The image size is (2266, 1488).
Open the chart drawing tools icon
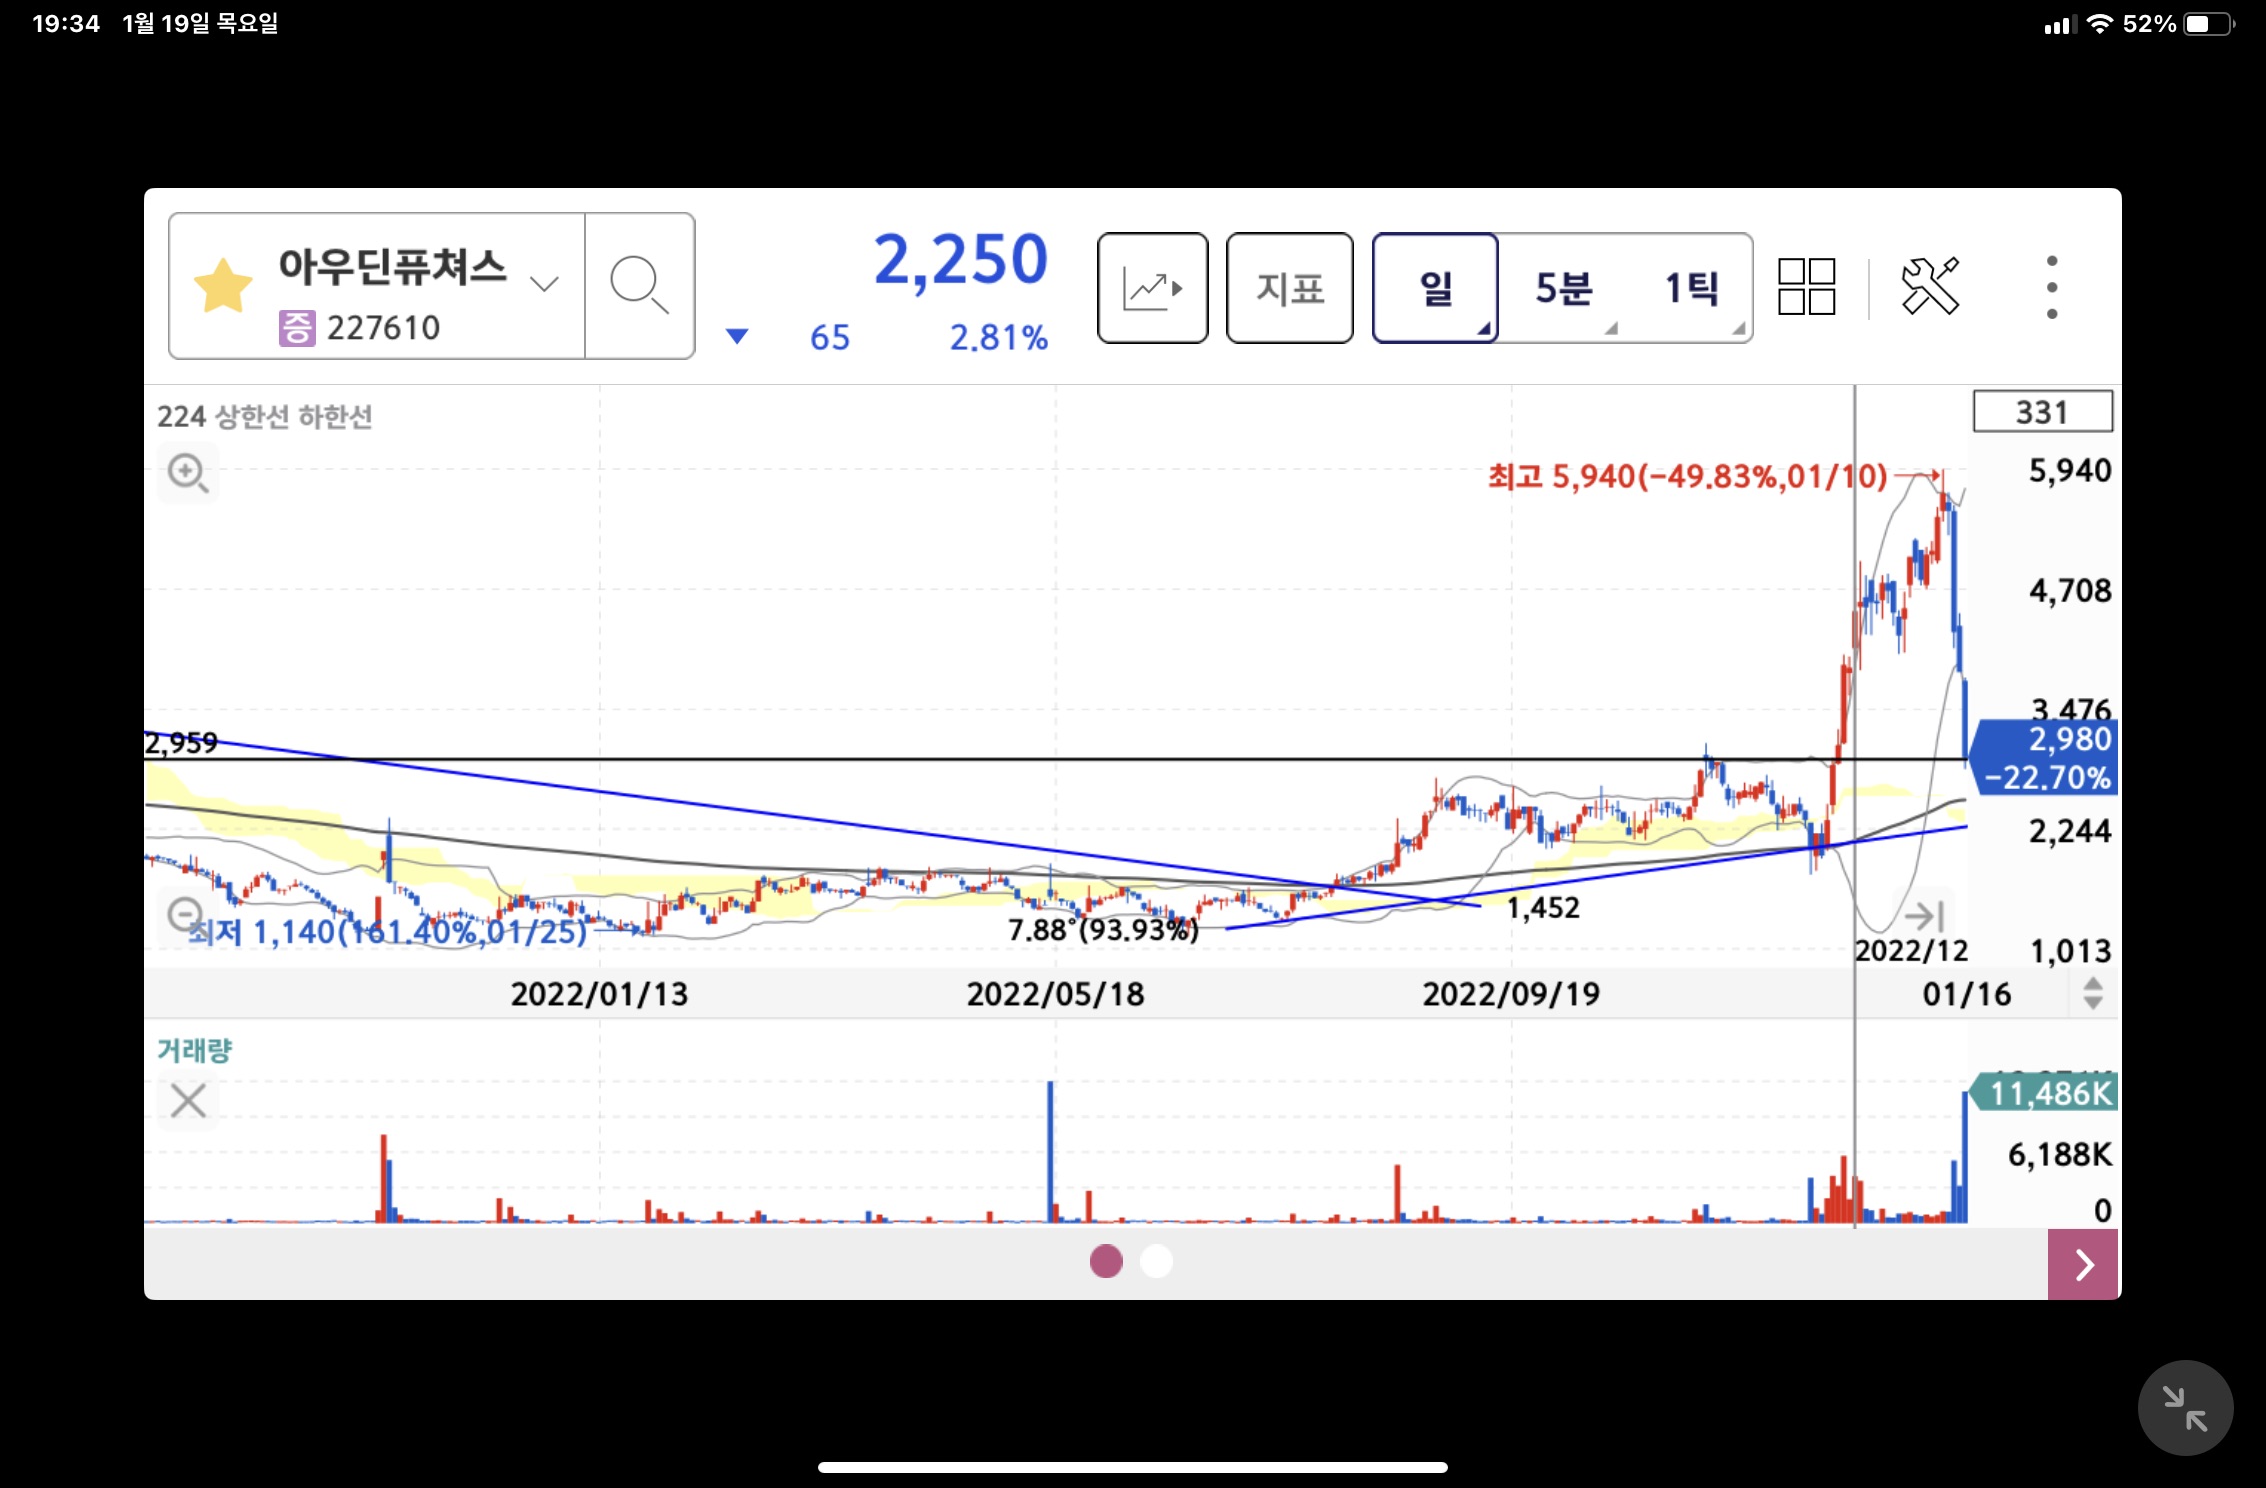(1929, 287)
